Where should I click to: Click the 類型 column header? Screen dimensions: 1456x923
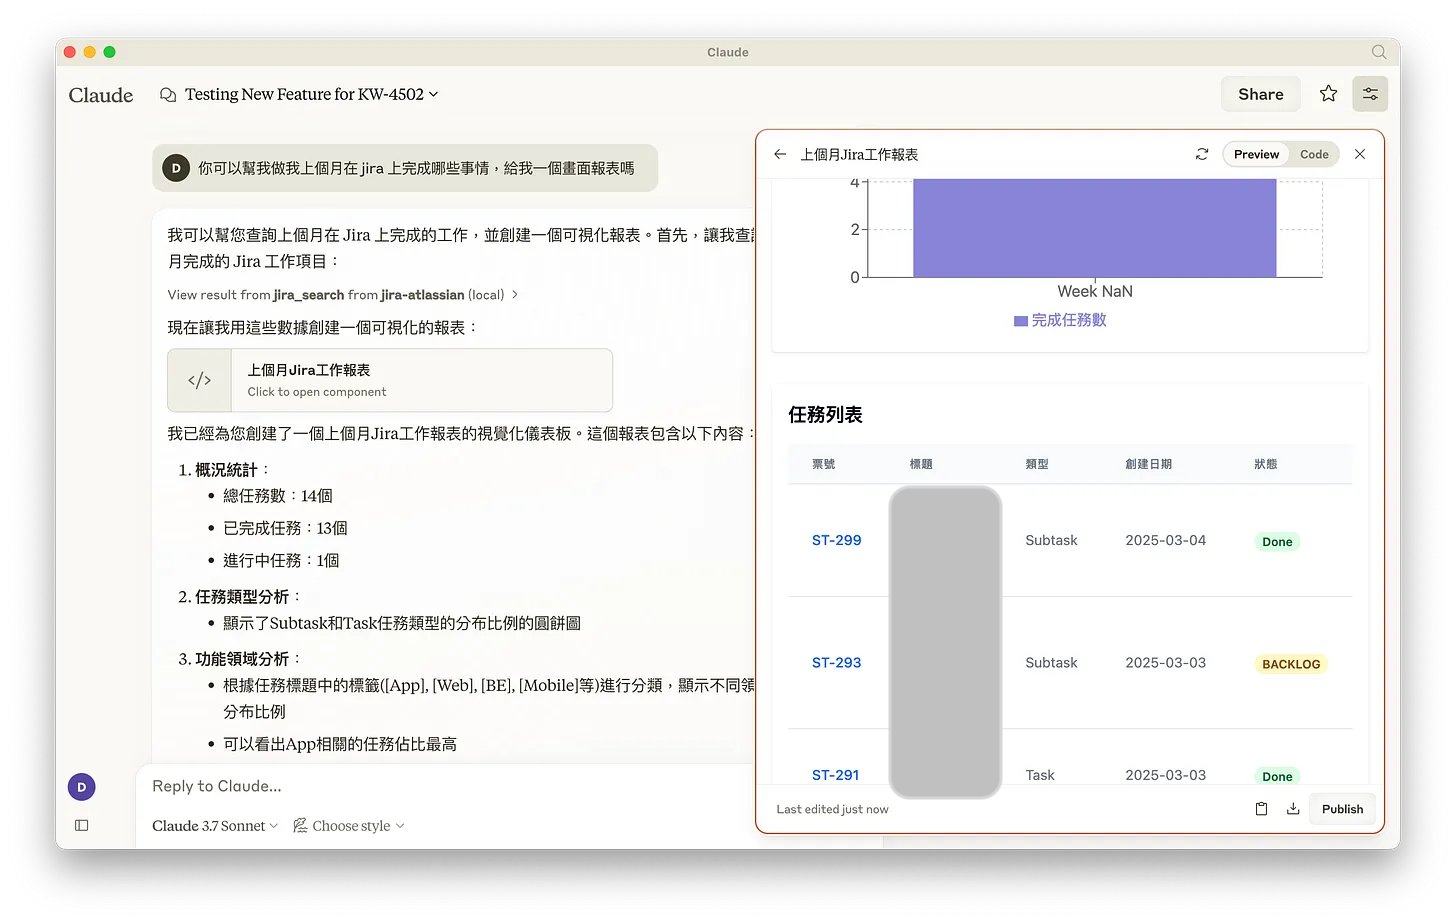click(1036, 464)
